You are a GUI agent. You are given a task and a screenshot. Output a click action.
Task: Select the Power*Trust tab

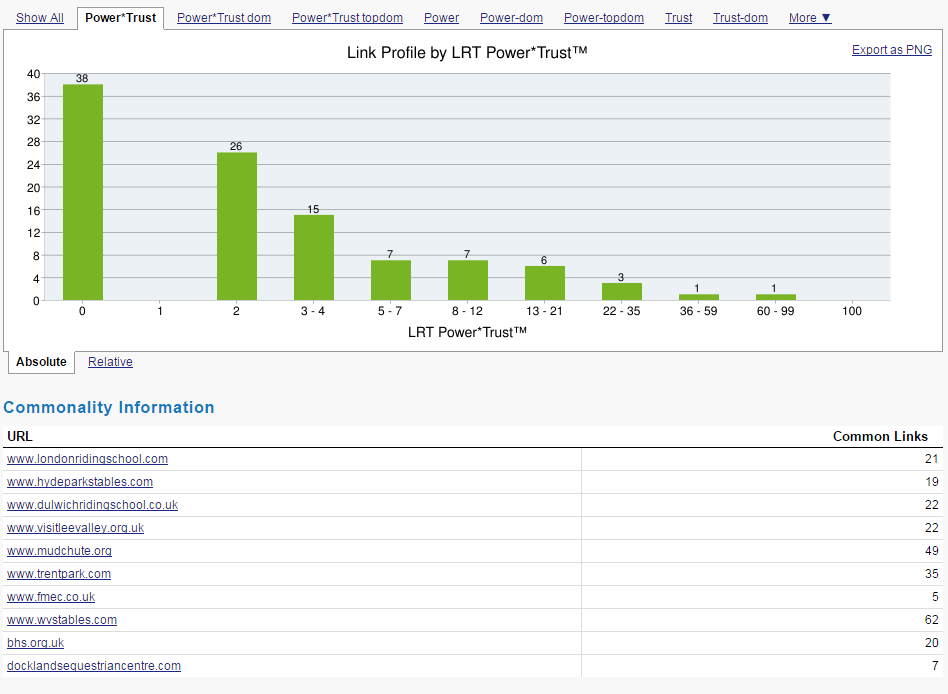coord(120,18)
